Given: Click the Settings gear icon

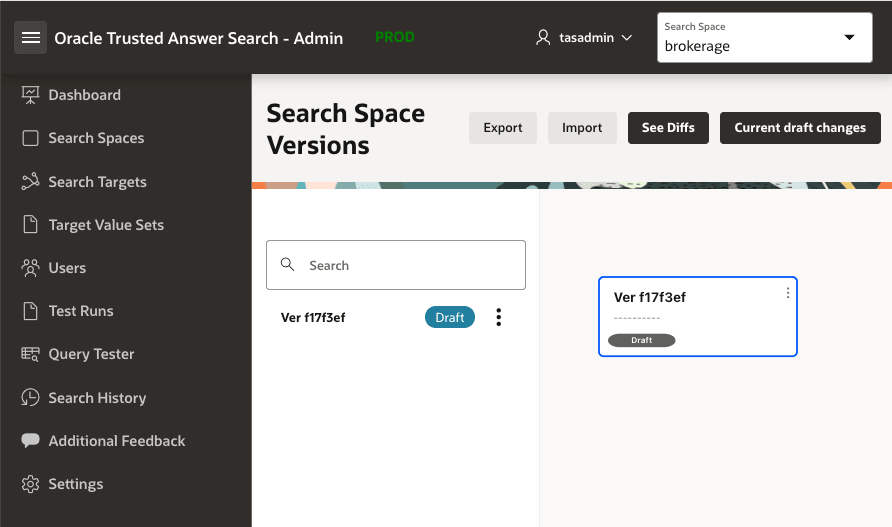Looking at the screenshot, I should click(x=30, y=484).
